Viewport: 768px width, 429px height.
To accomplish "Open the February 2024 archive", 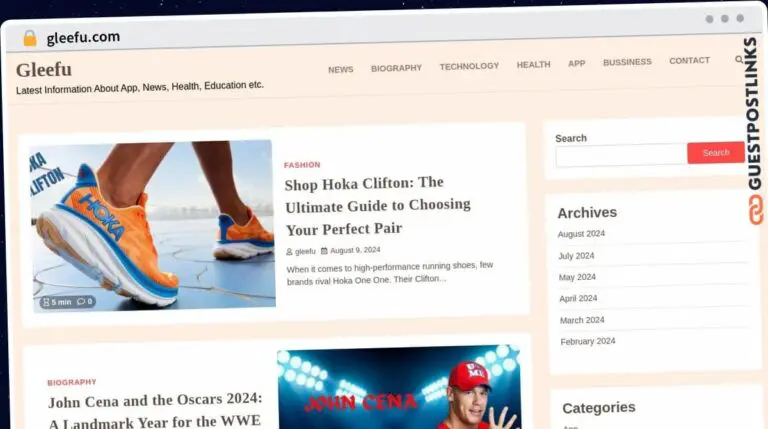I will (588, 341).
